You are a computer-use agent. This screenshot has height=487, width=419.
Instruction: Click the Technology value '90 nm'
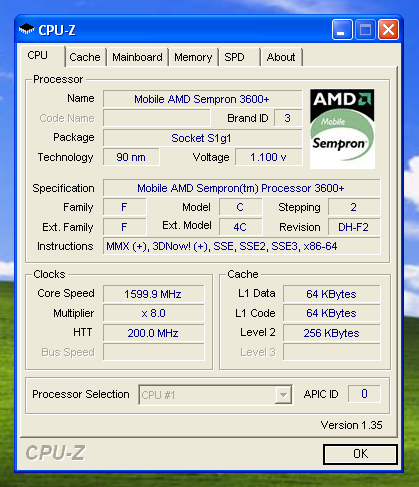tap(131, 157)
